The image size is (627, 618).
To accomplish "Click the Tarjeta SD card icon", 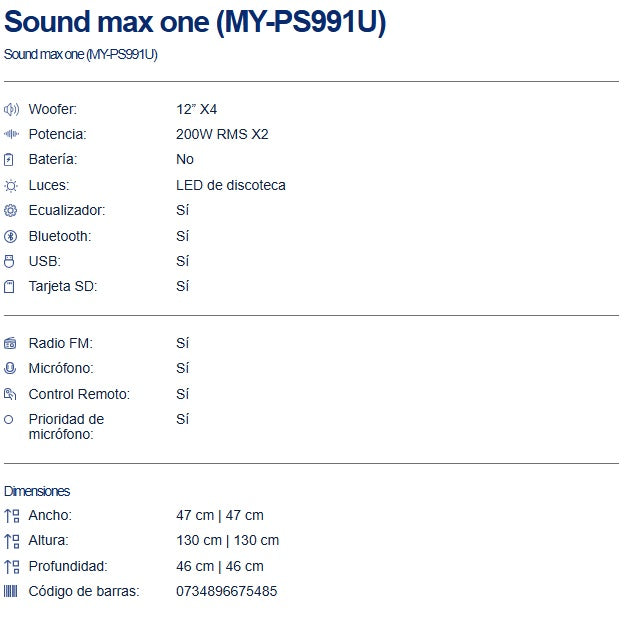I will point(9,286).
